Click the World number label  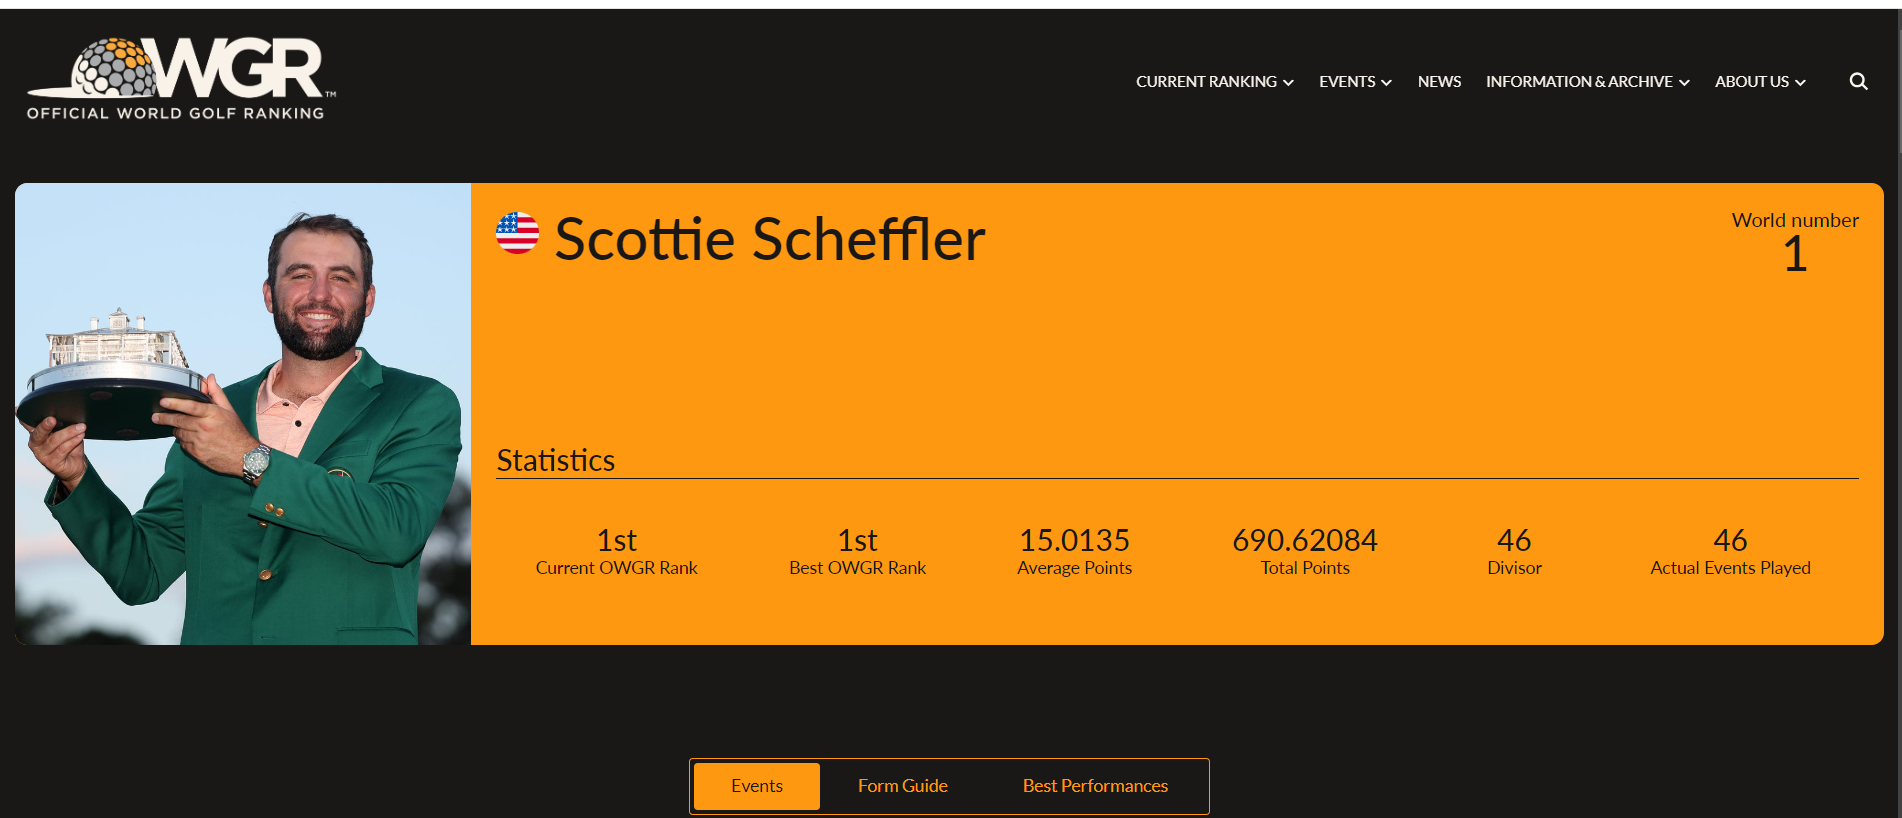[x=1795, y=220]
